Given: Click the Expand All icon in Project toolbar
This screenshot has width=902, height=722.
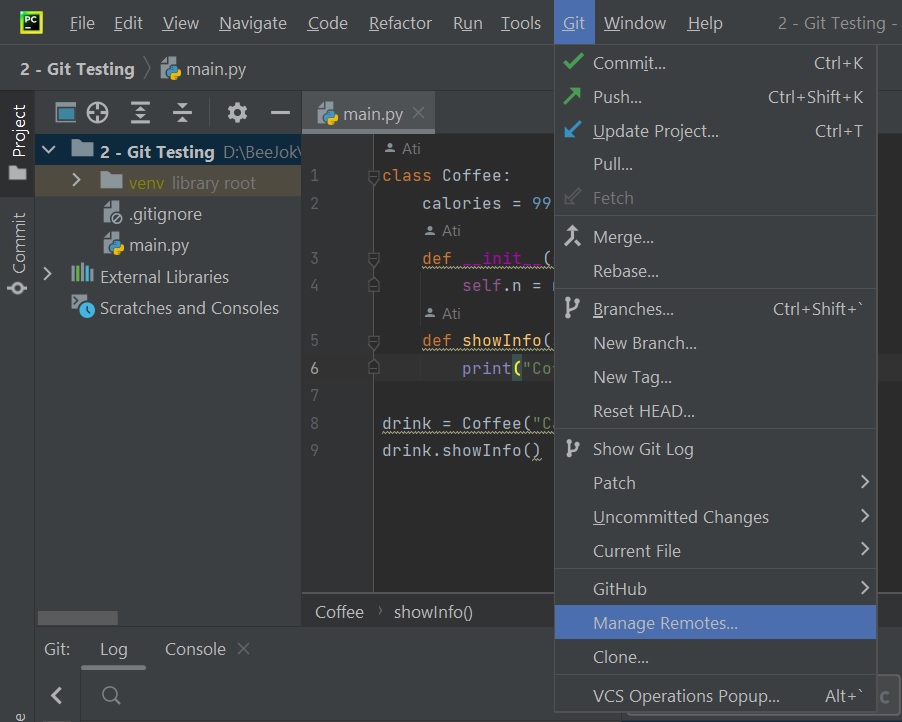Looking at the screenshot, I should 141,113.
